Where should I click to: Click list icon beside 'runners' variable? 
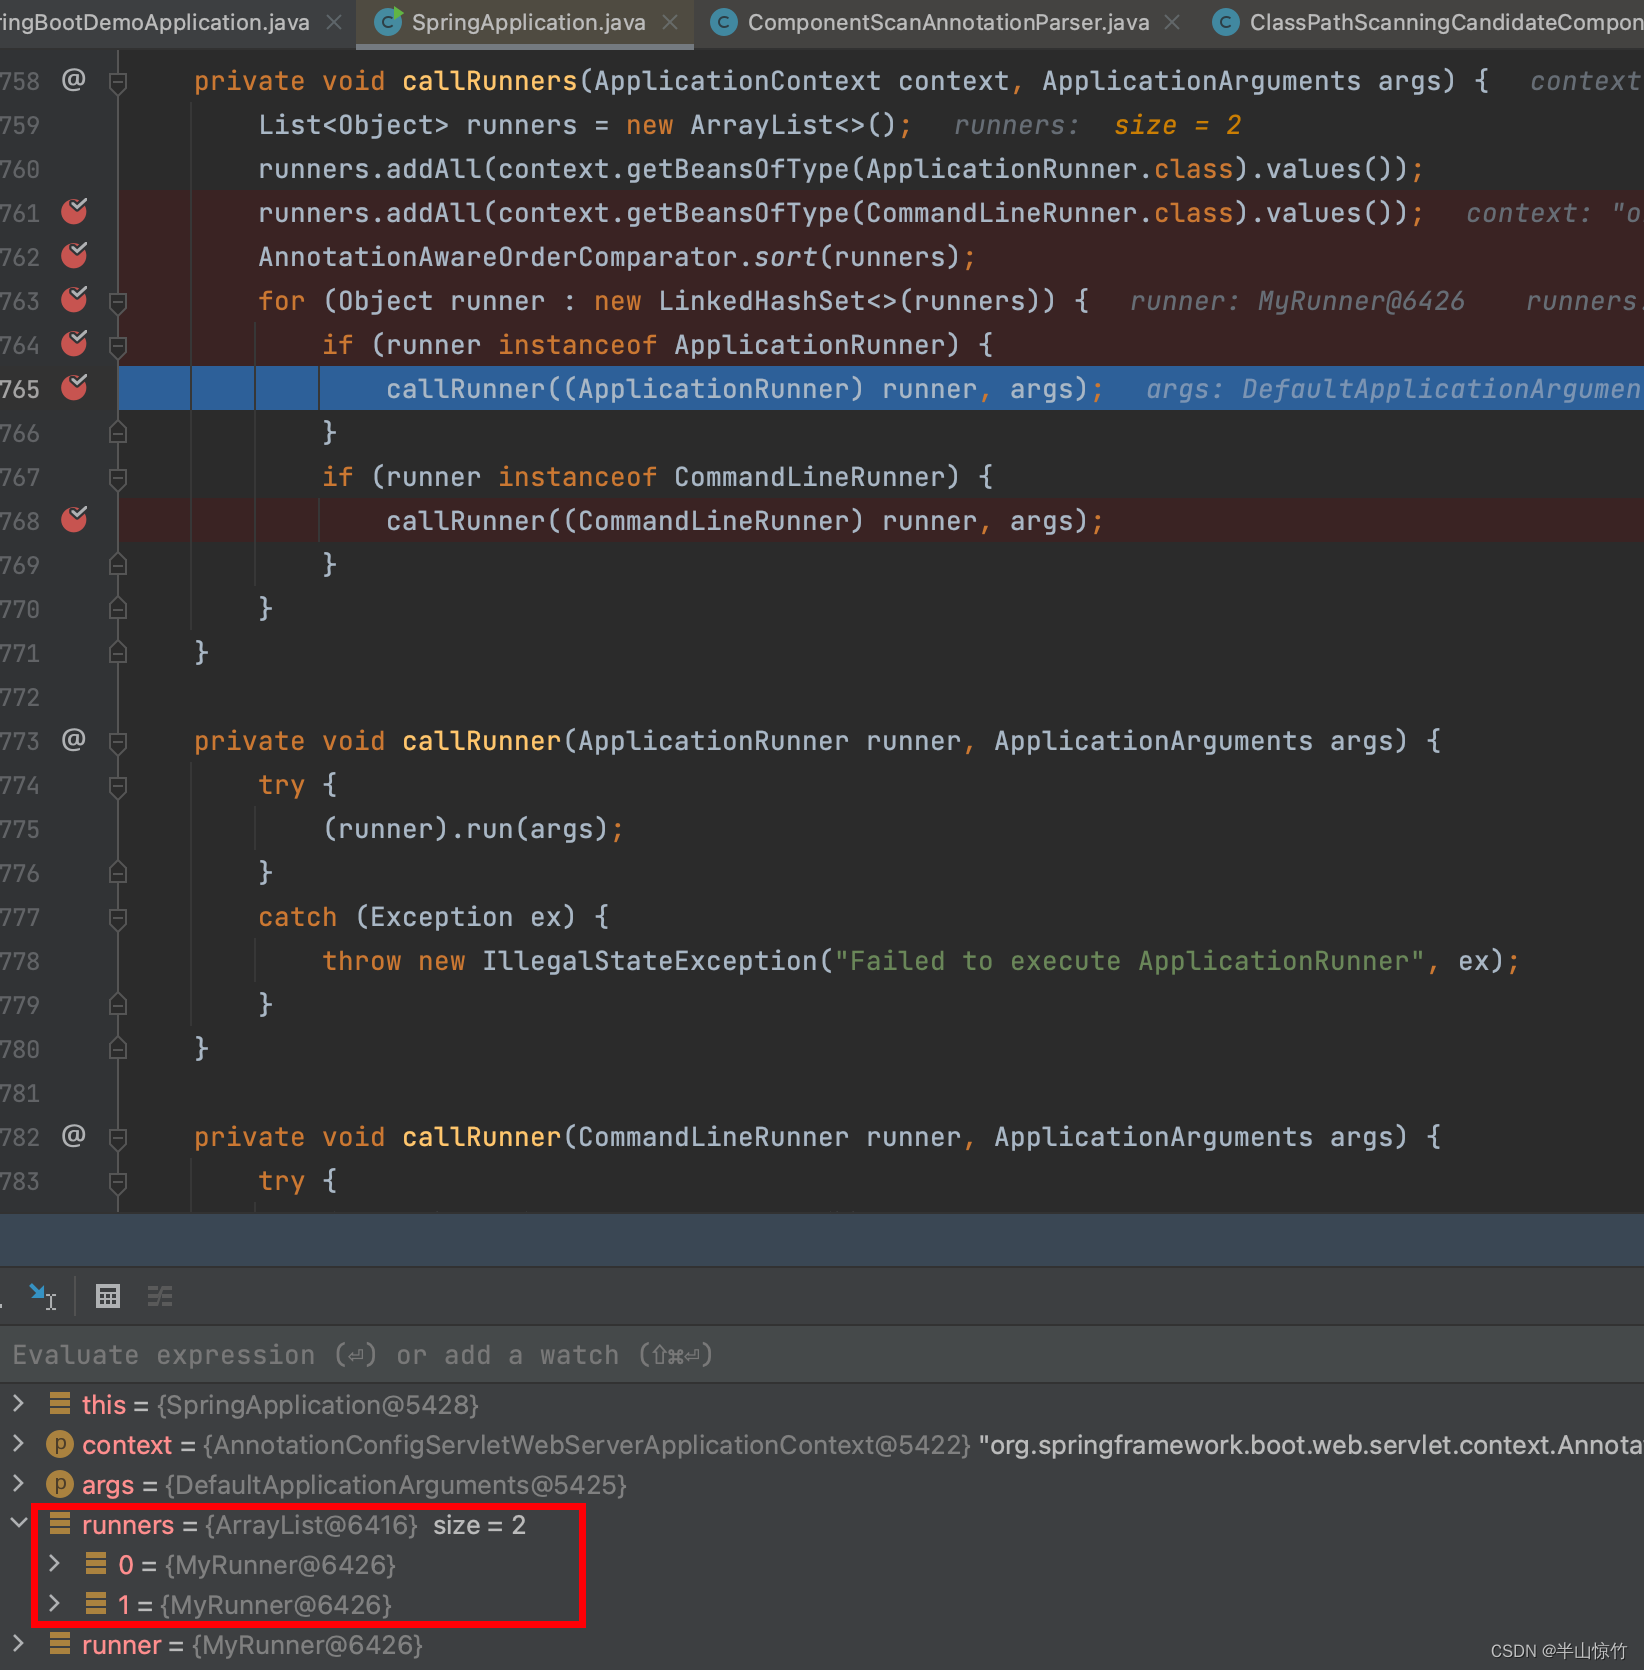point(60,1524)
